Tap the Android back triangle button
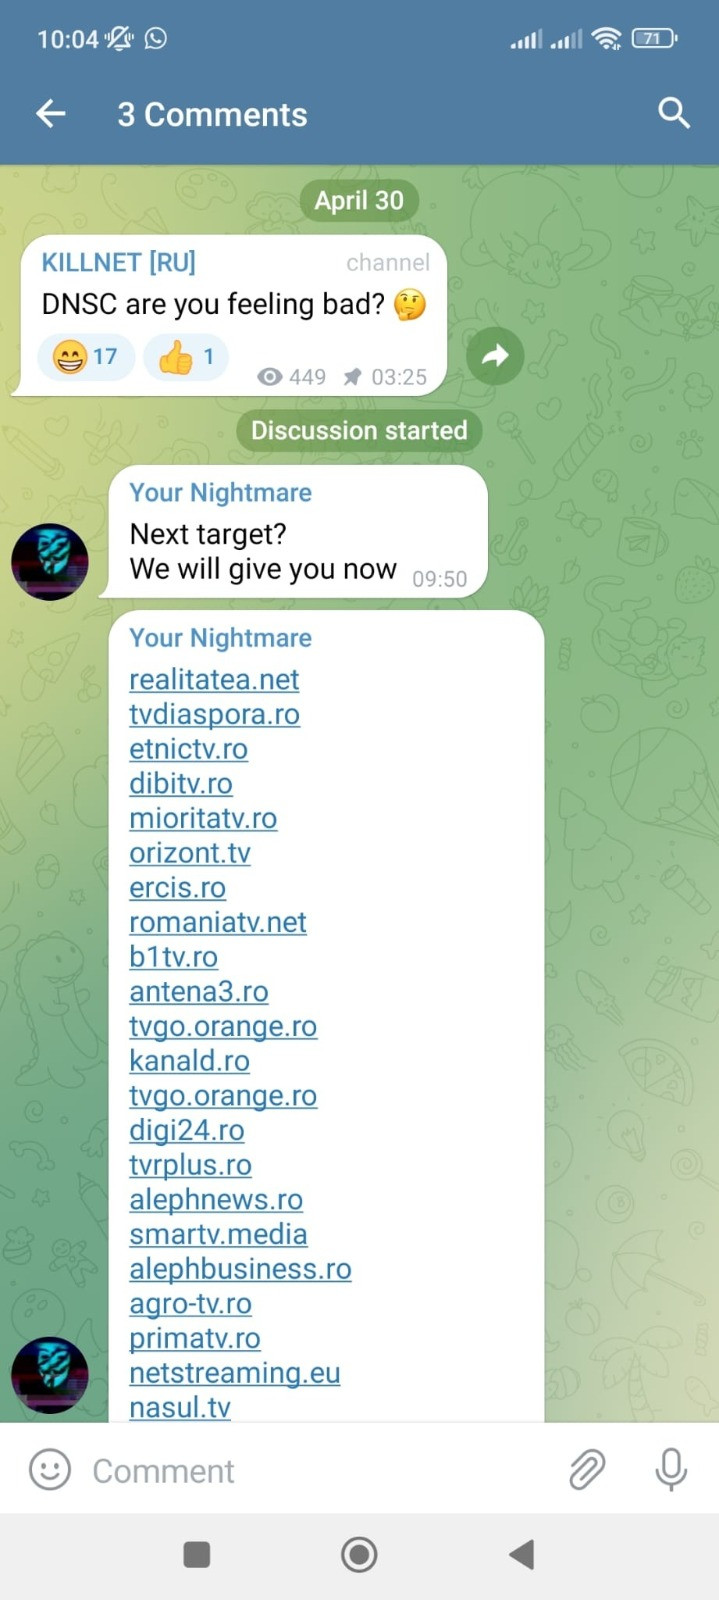The image size is (719, 1600). (521, 1555)
